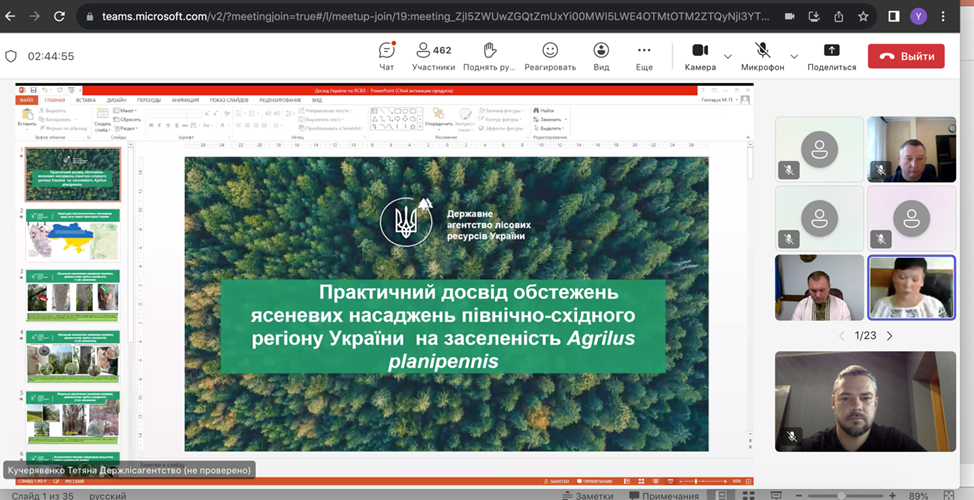The width and height of the screenshot is (974, 500).
Task: Select slide 3 thumbnail
Action: 73,295
